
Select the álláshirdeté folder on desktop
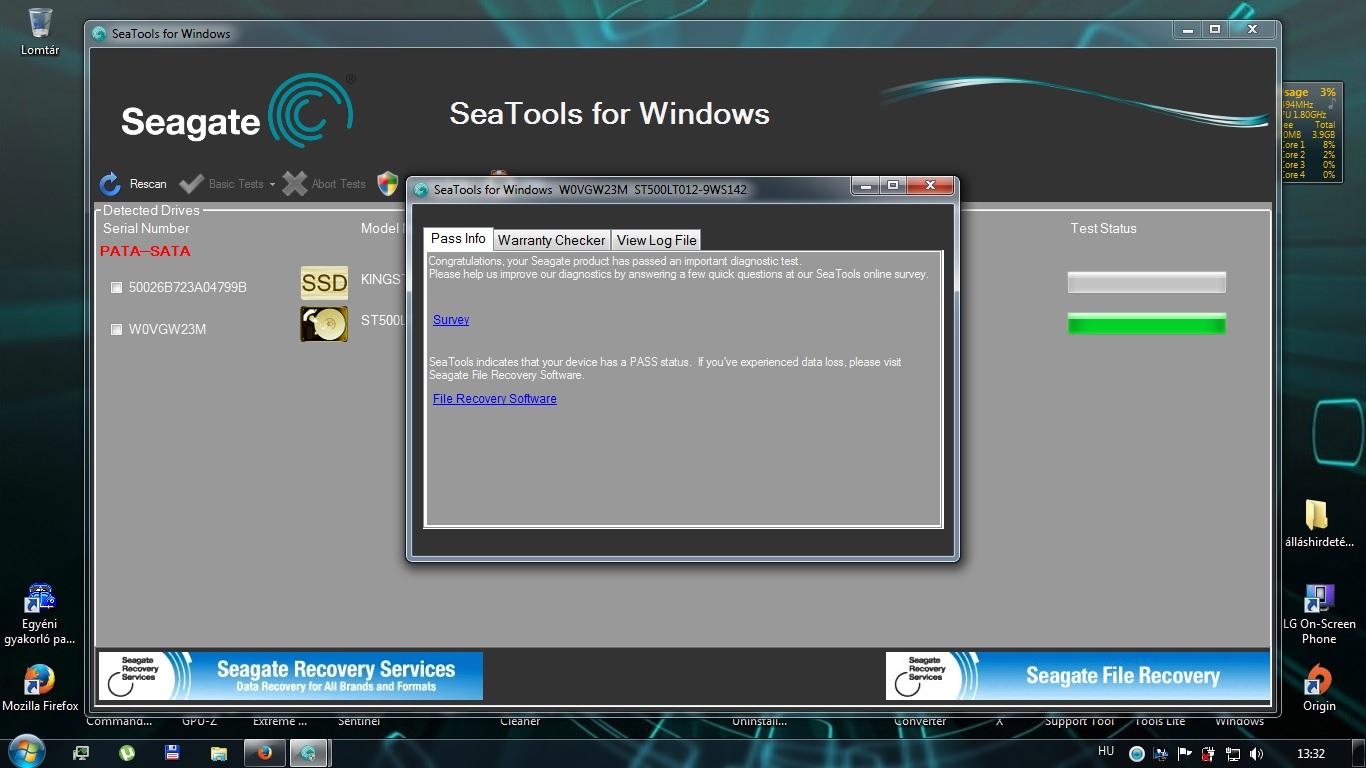pos(1318,525)
